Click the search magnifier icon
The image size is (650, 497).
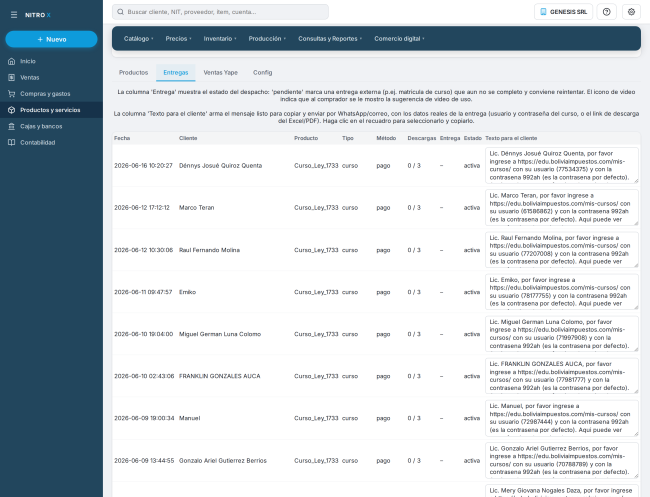click(120, 12)
